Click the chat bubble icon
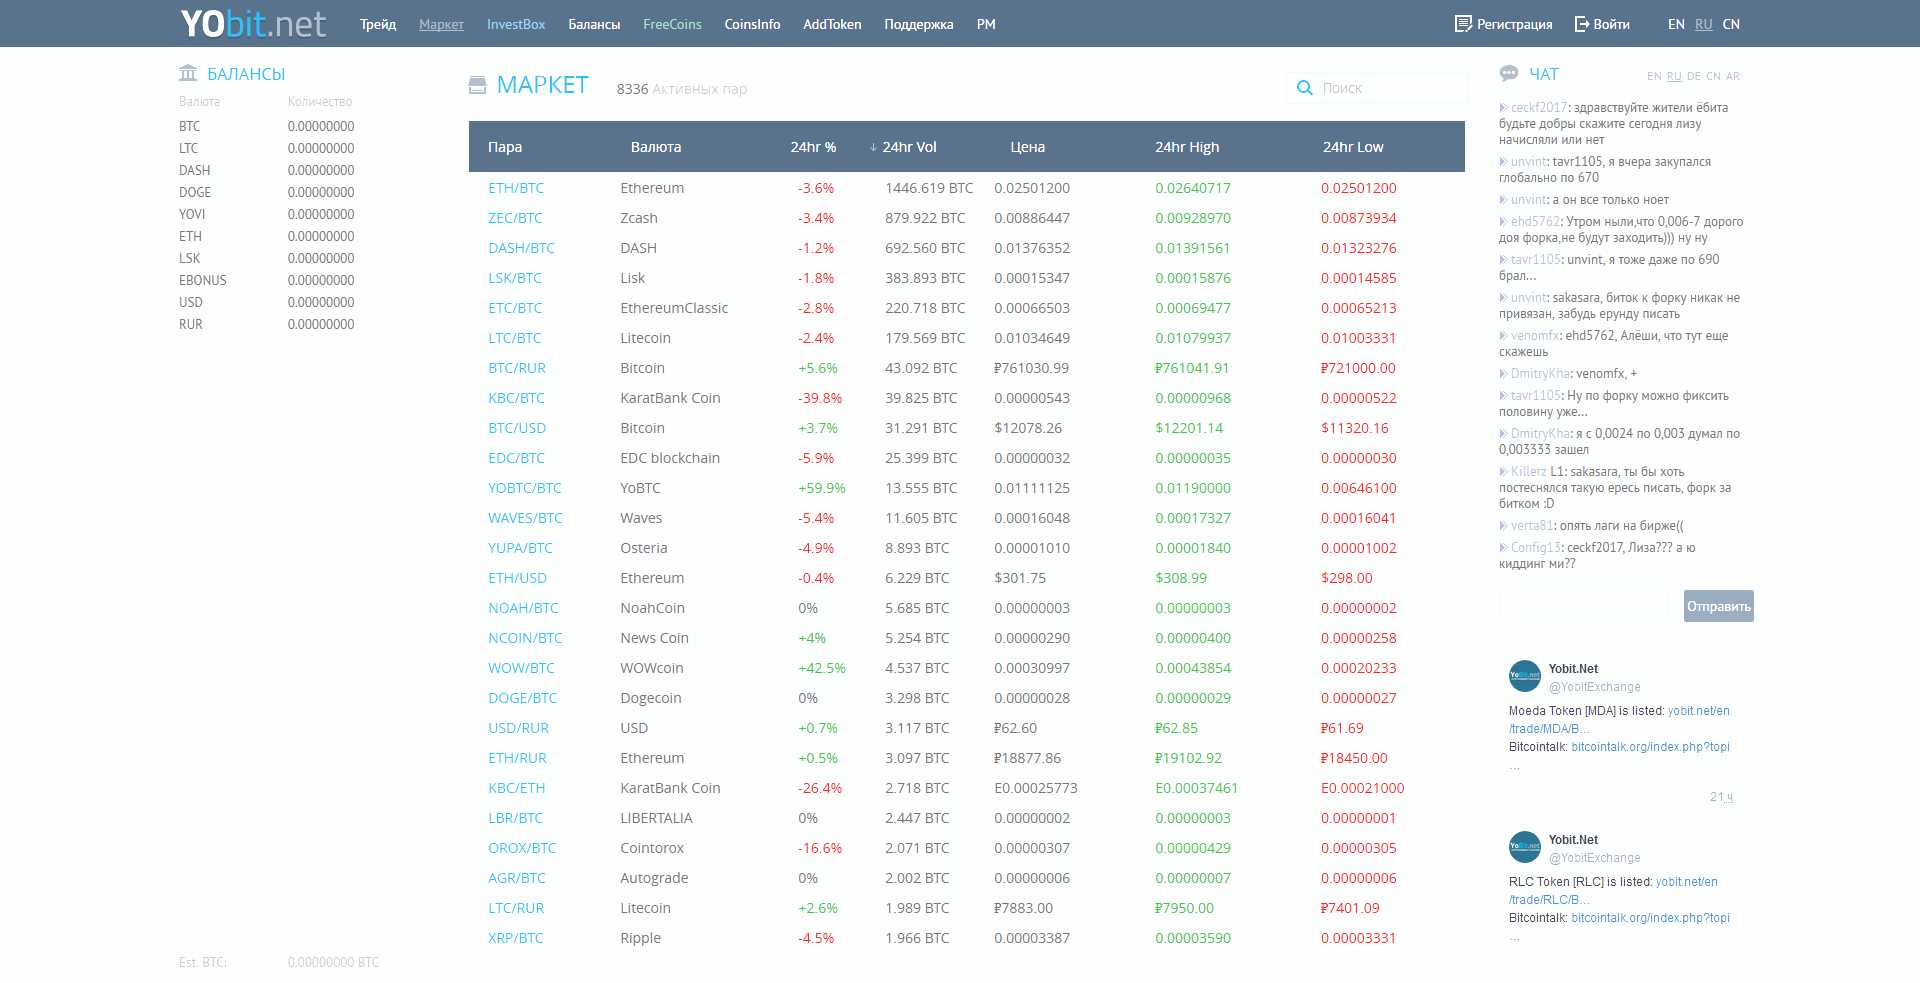Image resolution: width=1920 pixels, height=983 pixels. click(x=1509, y=73)
